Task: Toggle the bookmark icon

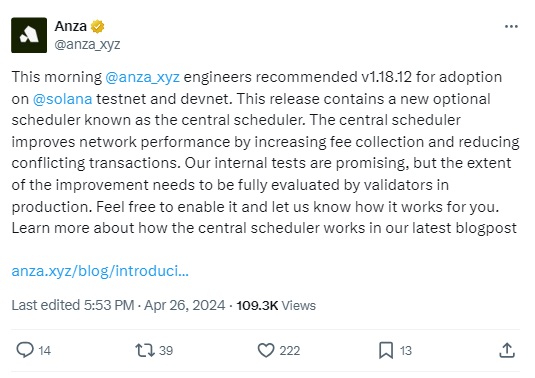Action: 386,350
